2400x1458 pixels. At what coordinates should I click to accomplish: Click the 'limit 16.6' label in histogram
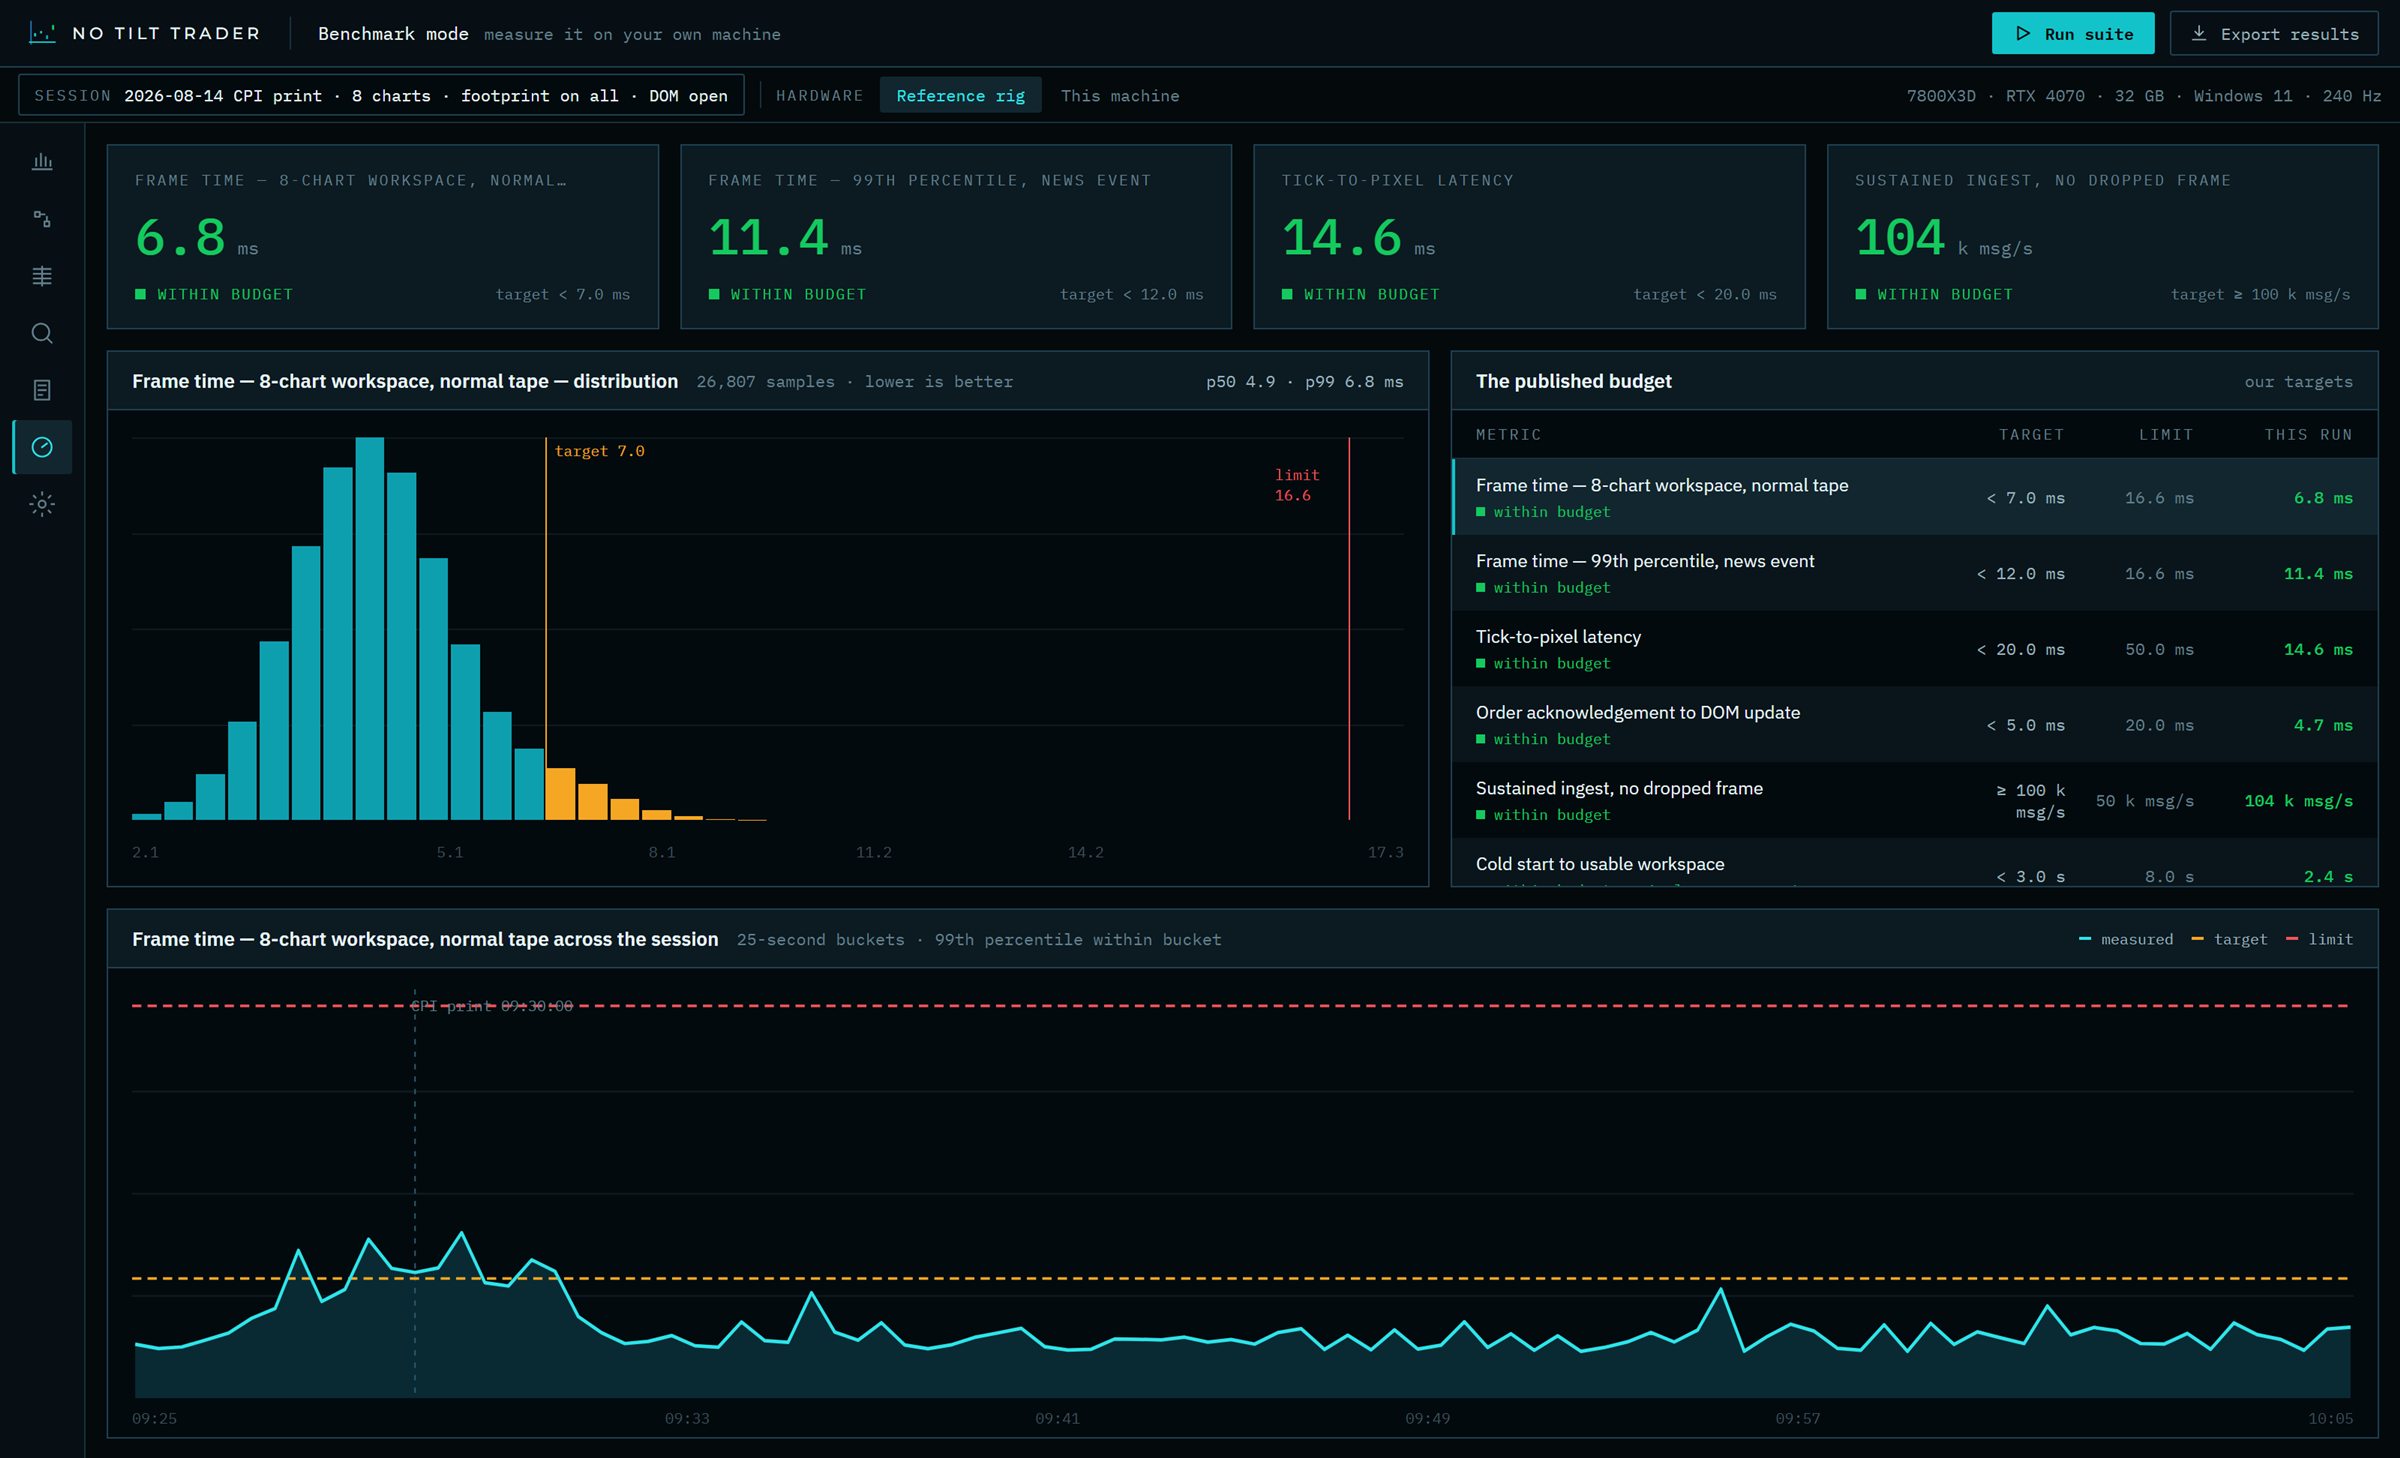1296,485
